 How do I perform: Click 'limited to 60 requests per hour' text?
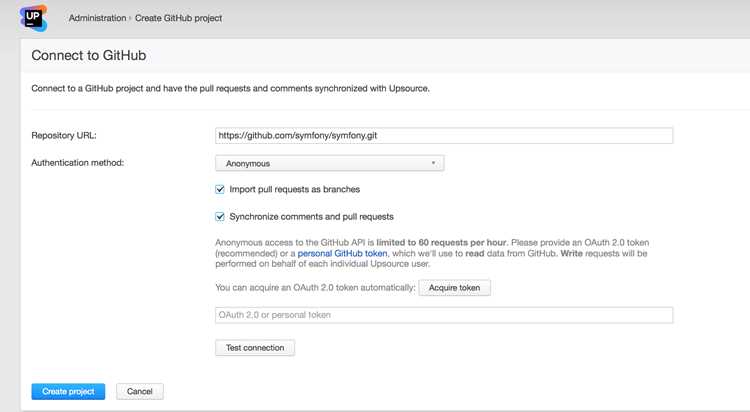441,242
